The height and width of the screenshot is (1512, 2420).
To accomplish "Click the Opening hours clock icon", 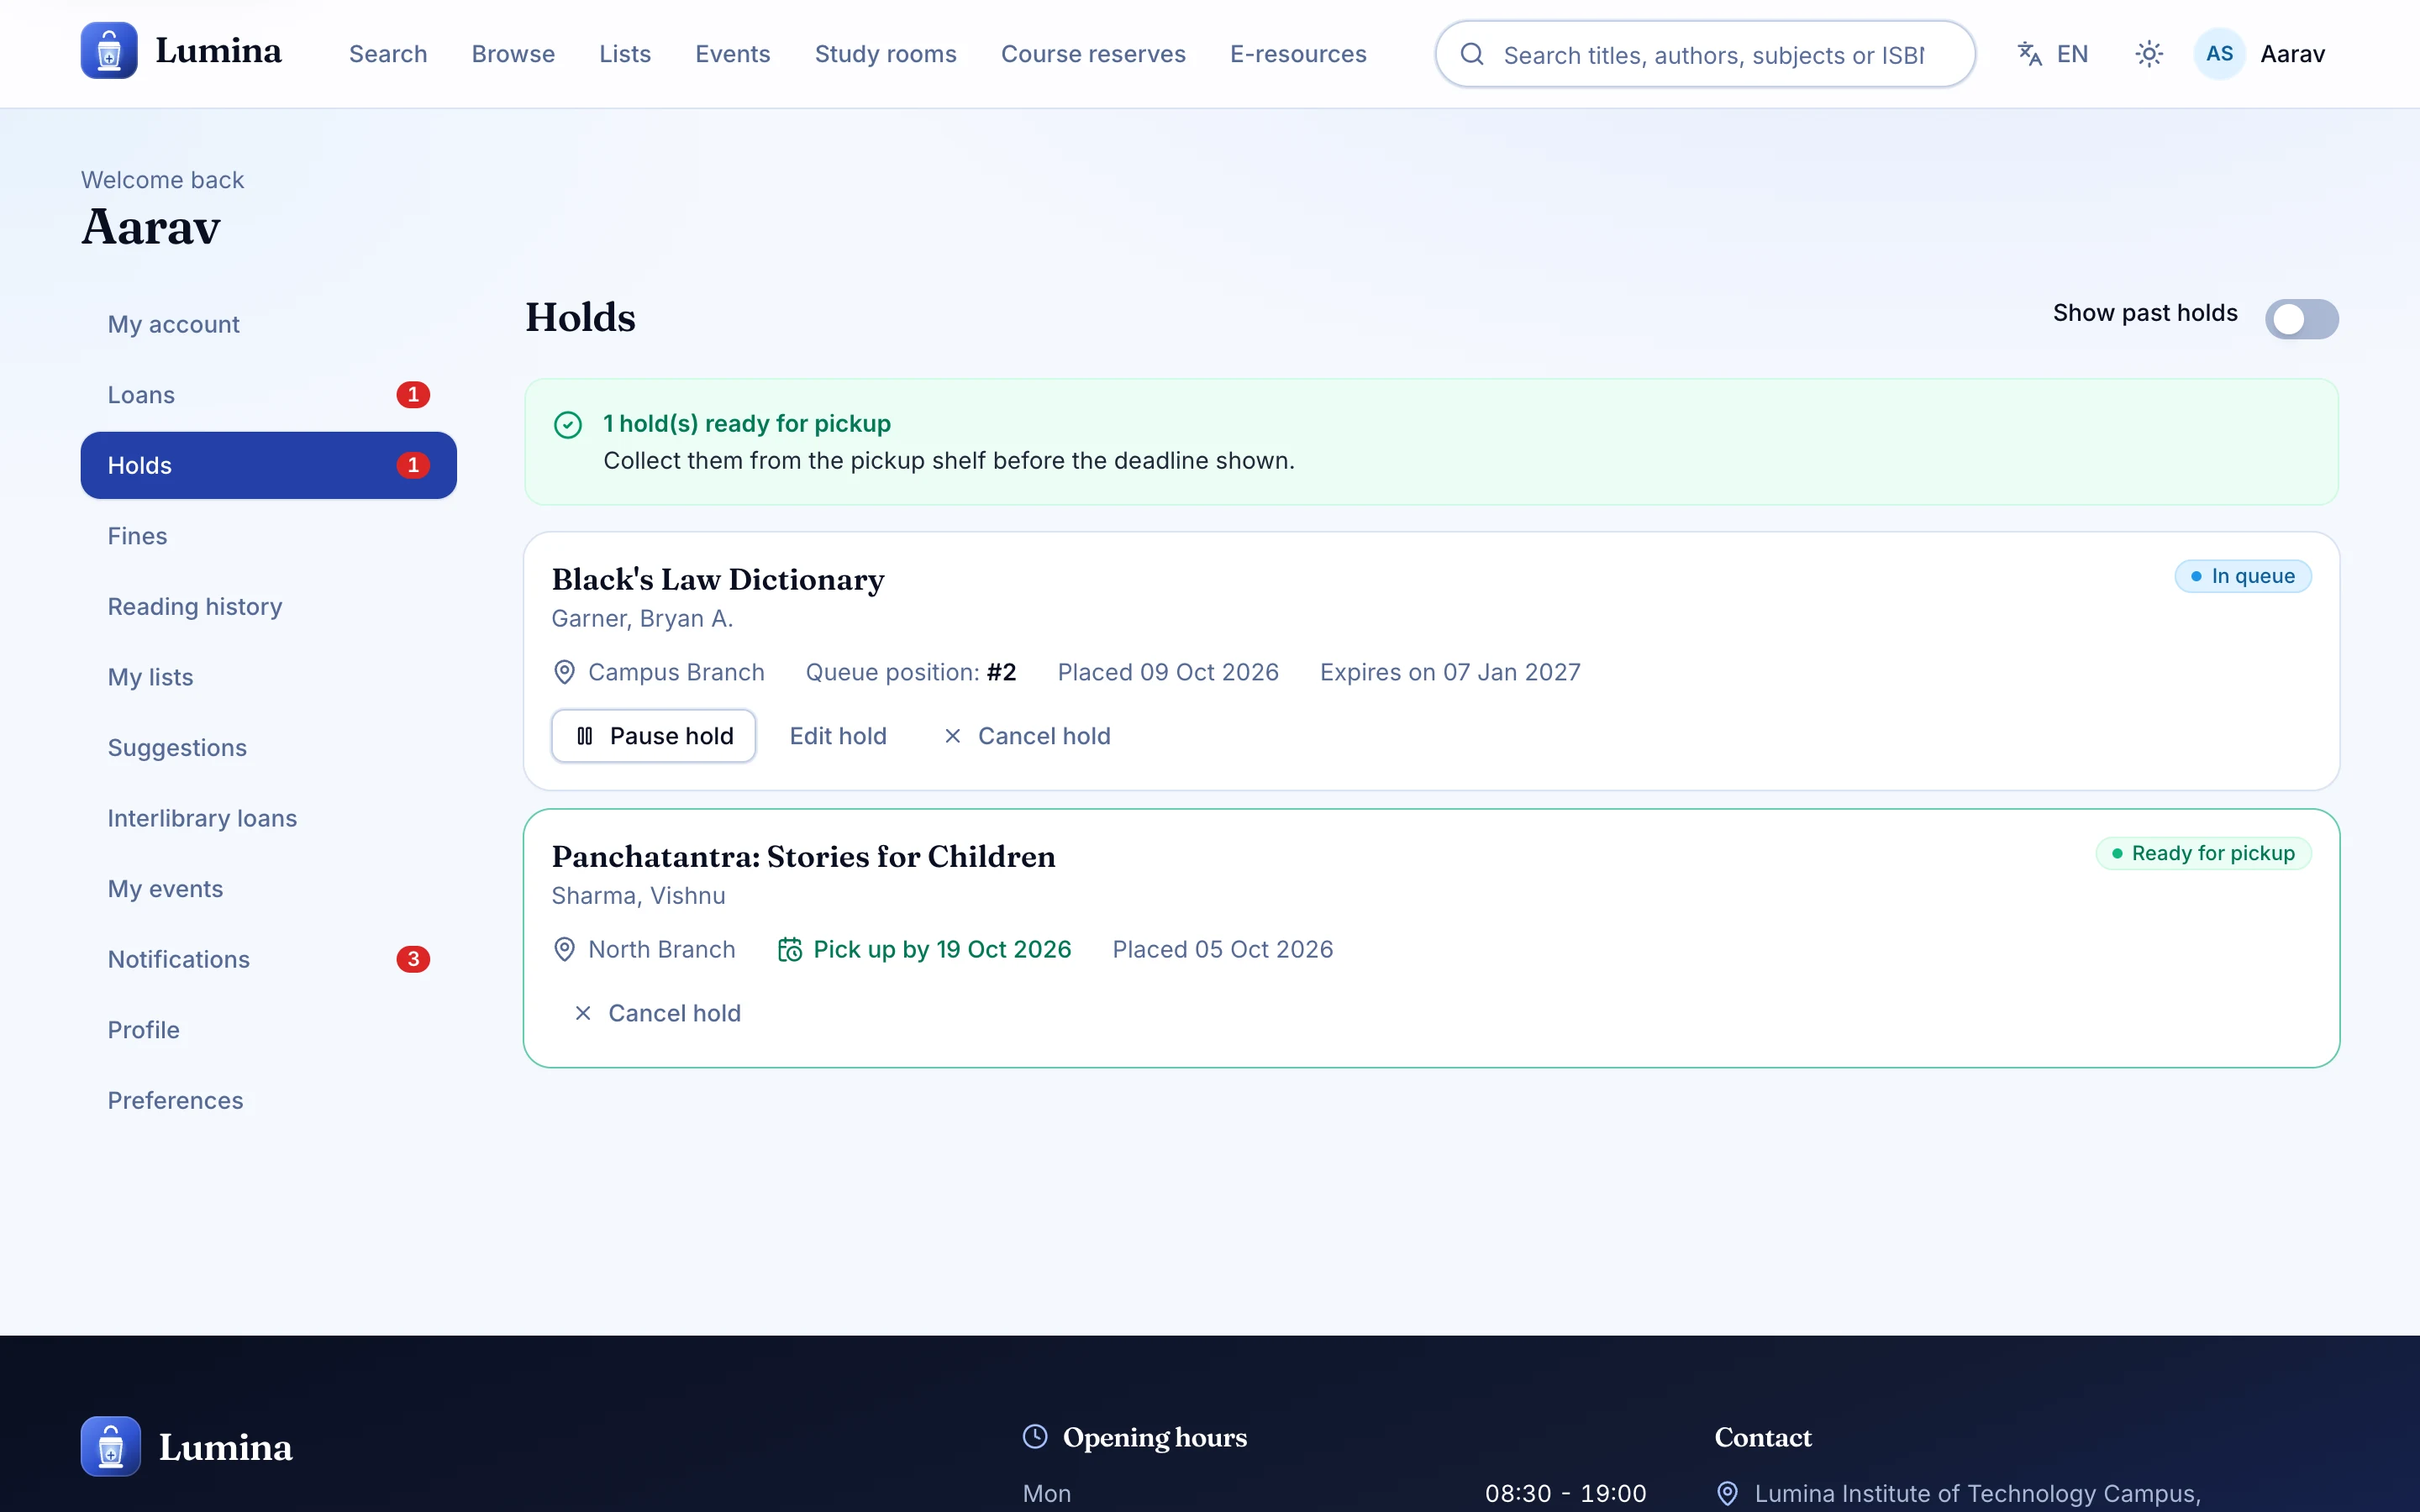I will pyautogui.click(x=1035, y=1437).
